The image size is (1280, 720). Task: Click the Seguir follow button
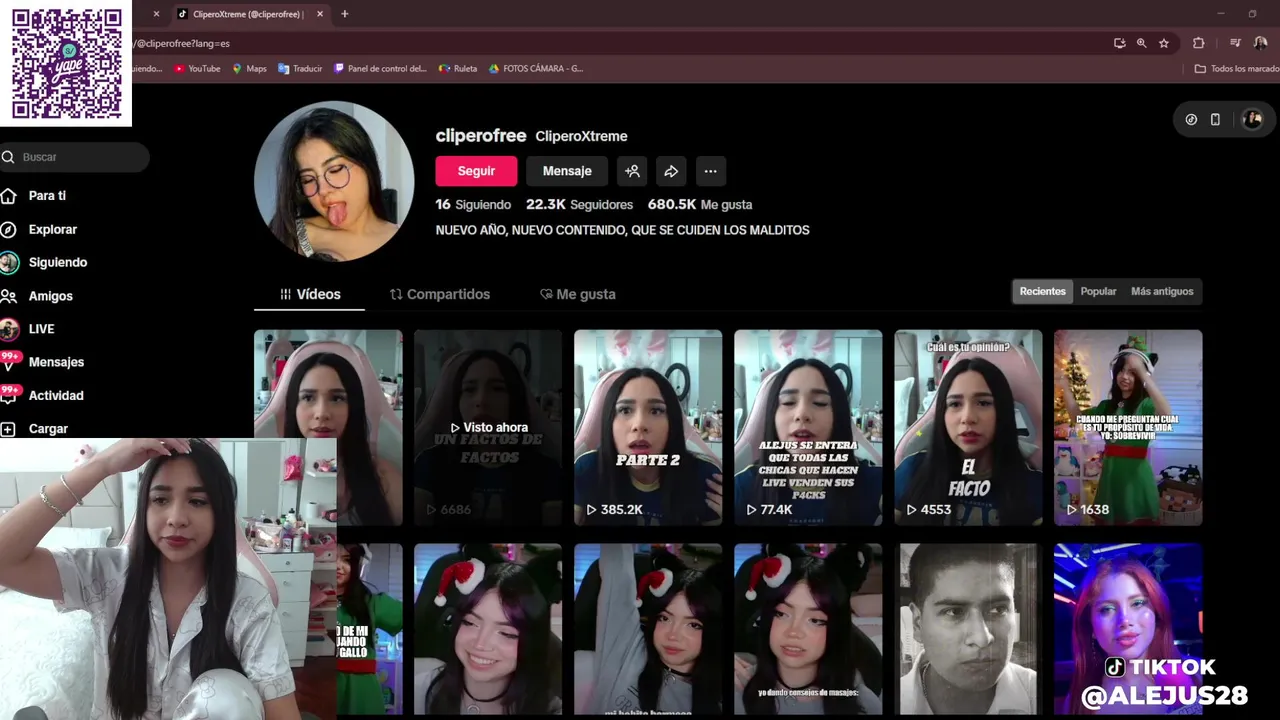[x=476, y=171]
